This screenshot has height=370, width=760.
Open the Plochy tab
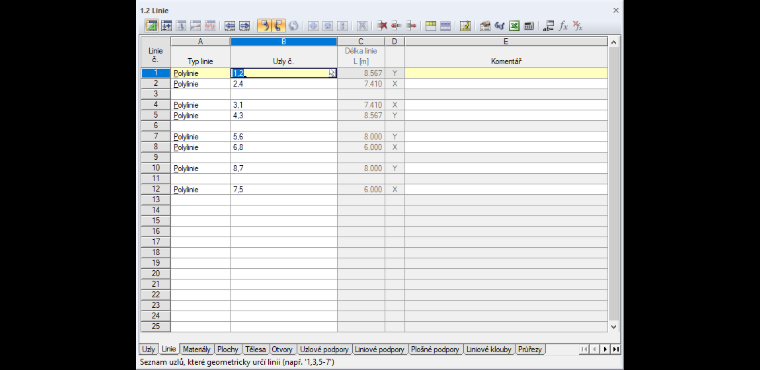tap(228, 349)
